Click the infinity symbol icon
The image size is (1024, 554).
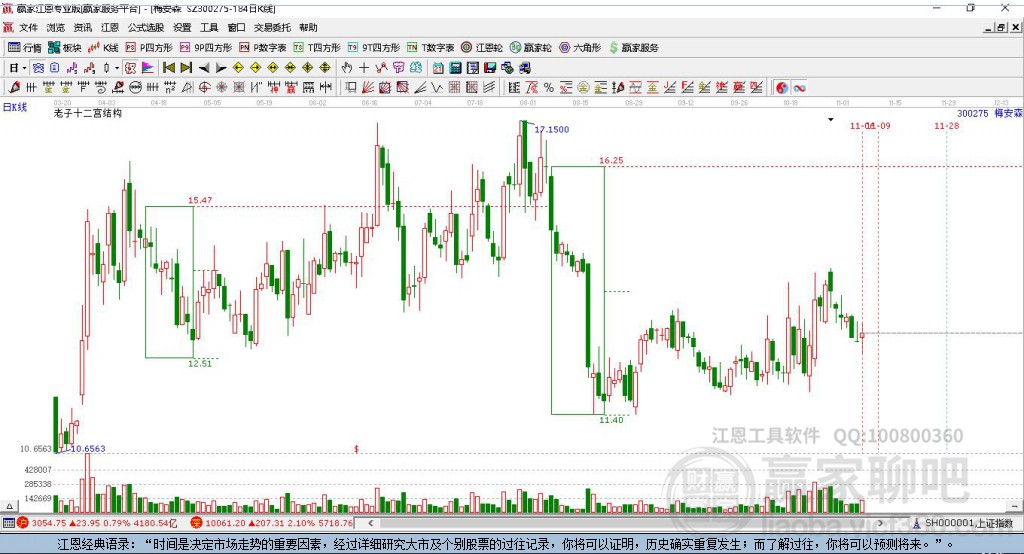800,88
